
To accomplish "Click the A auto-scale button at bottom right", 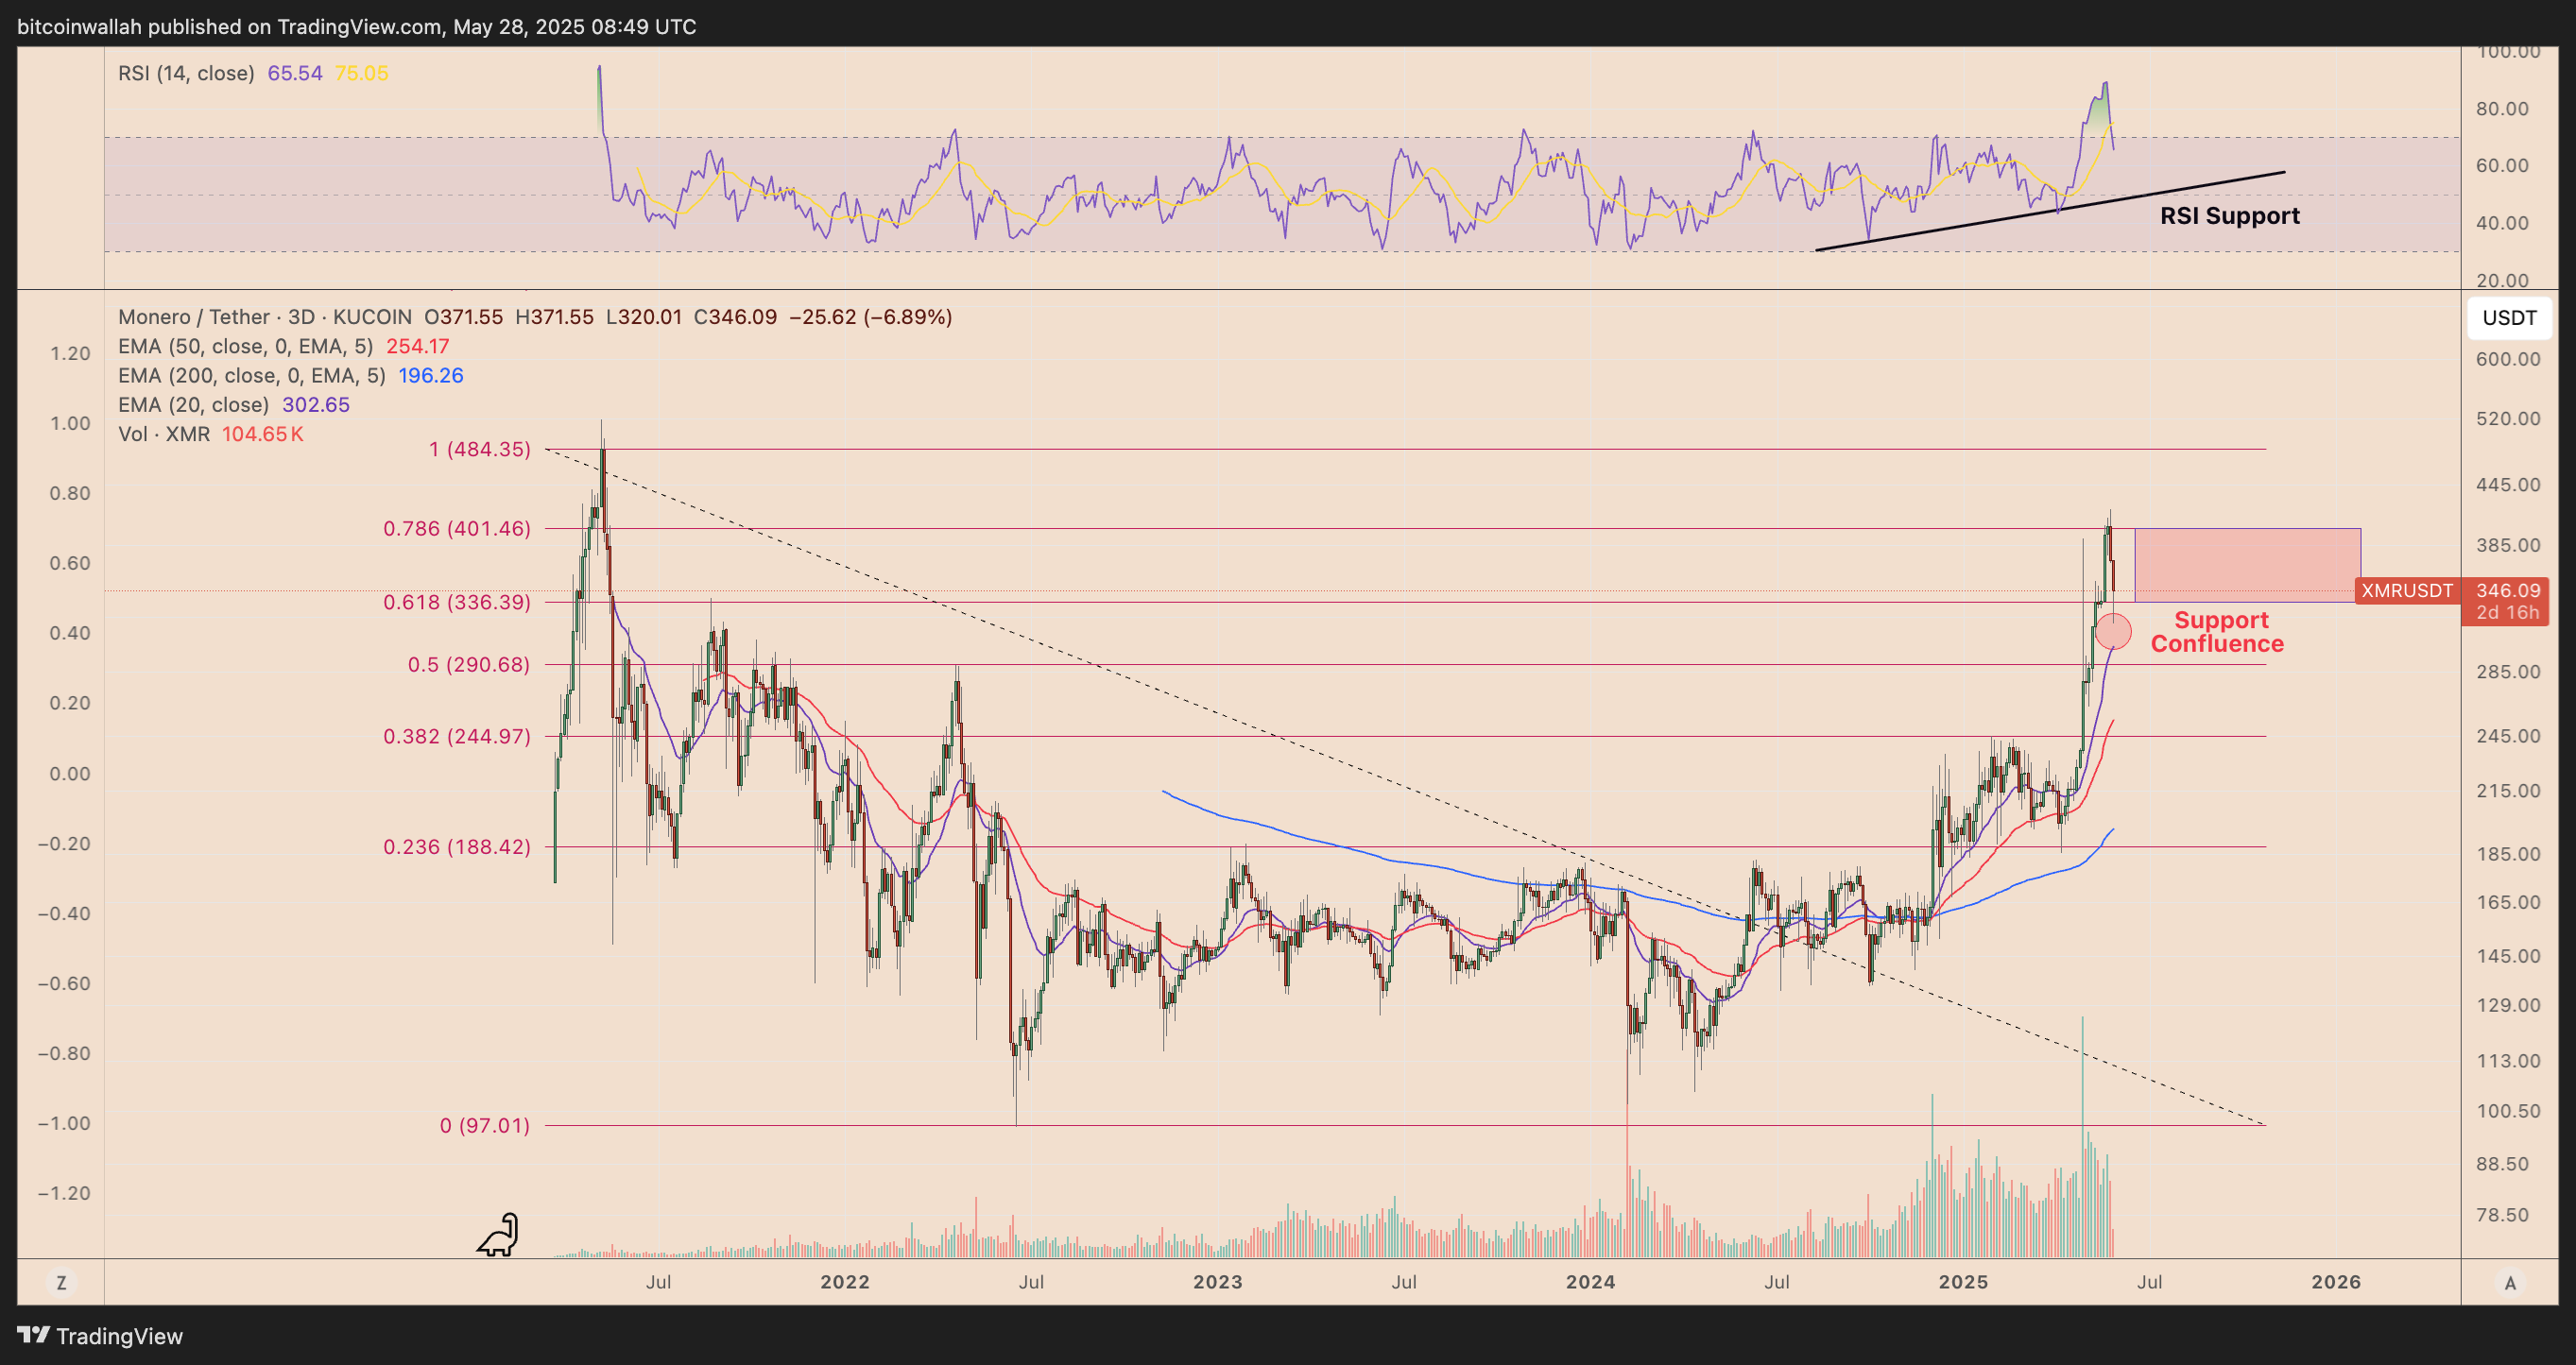I will 2510,1282.
